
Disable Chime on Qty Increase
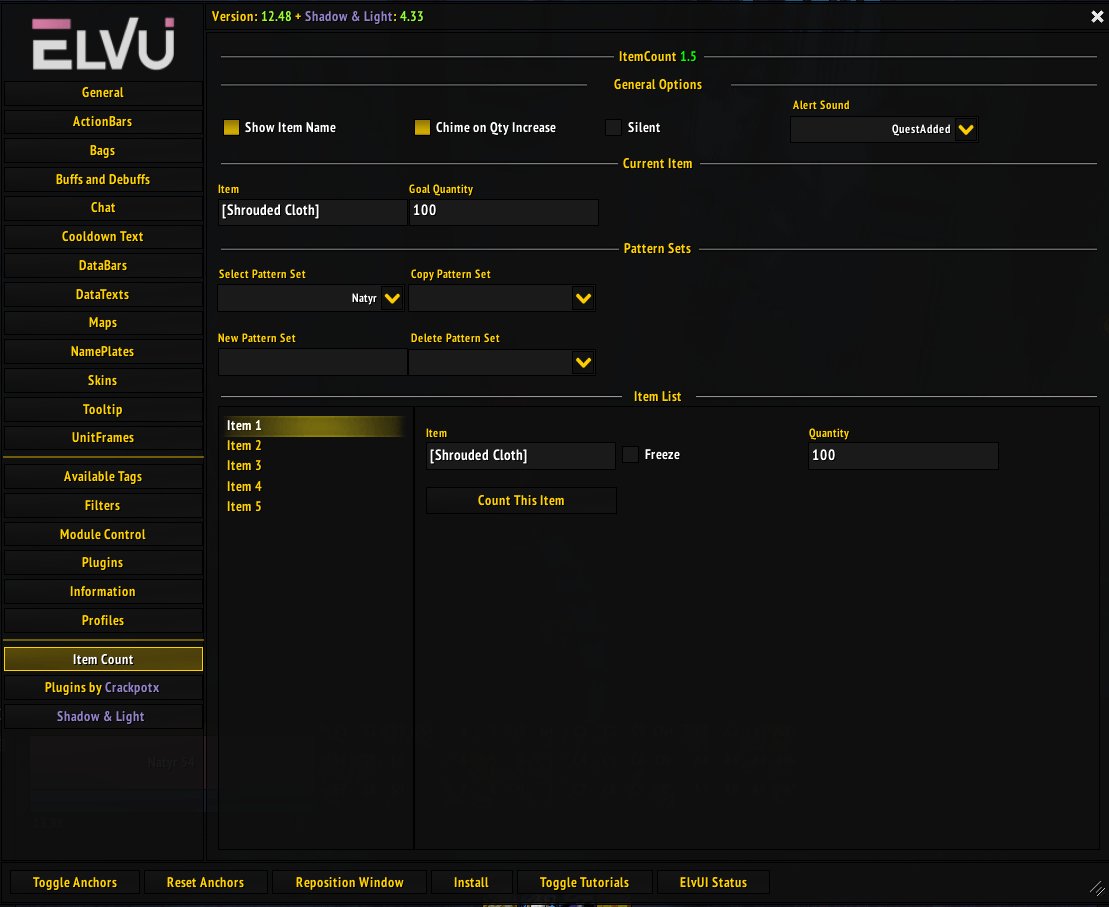pyautogui.click(x=422, y=127)
